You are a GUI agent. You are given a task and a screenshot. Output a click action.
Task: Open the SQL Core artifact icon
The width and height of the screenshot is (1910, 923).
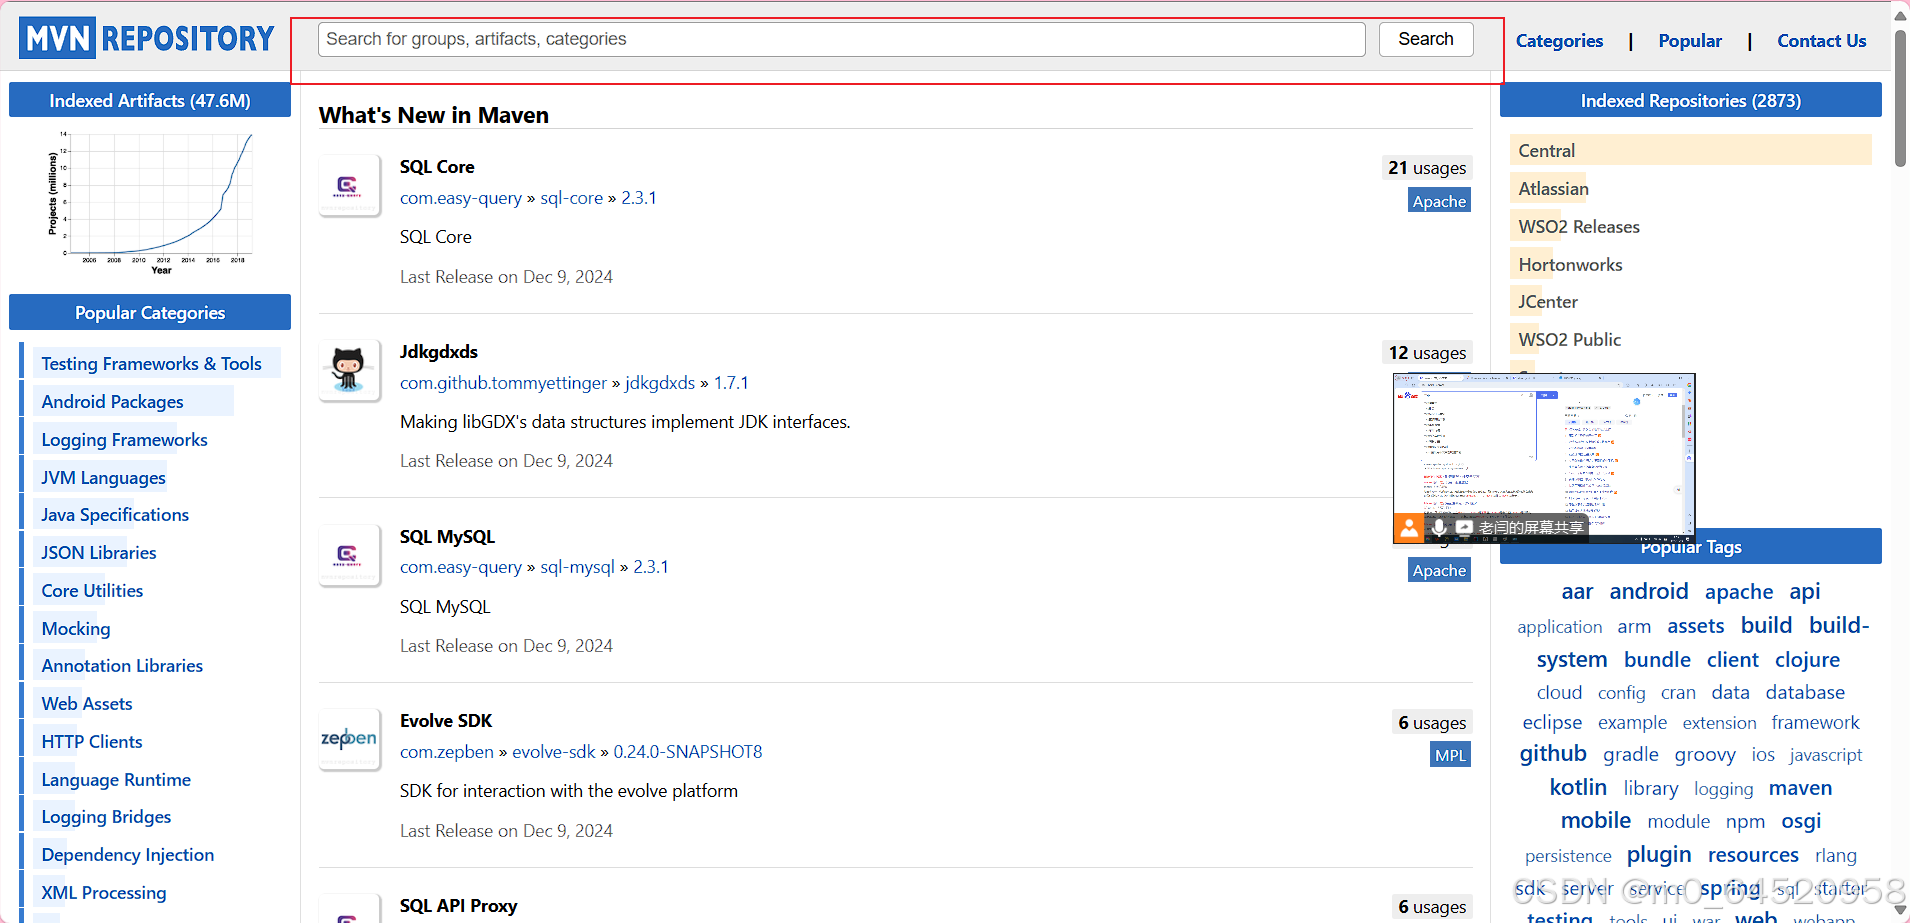[349, 185]
